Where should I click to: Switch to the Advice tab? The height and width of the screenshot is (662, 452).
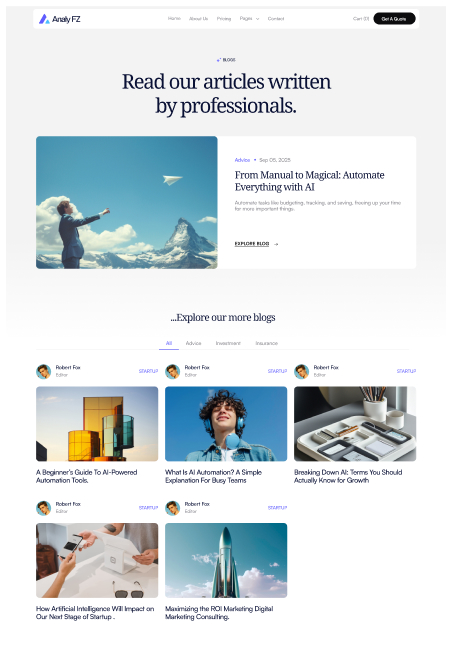(193, 343)
